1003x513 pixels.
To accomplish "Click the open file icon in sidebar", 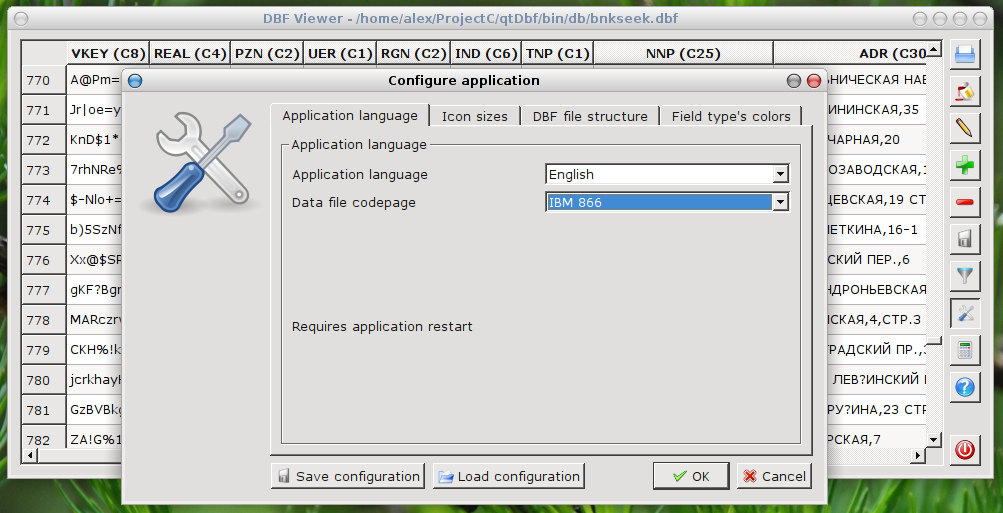I will [x=964, y=55].
